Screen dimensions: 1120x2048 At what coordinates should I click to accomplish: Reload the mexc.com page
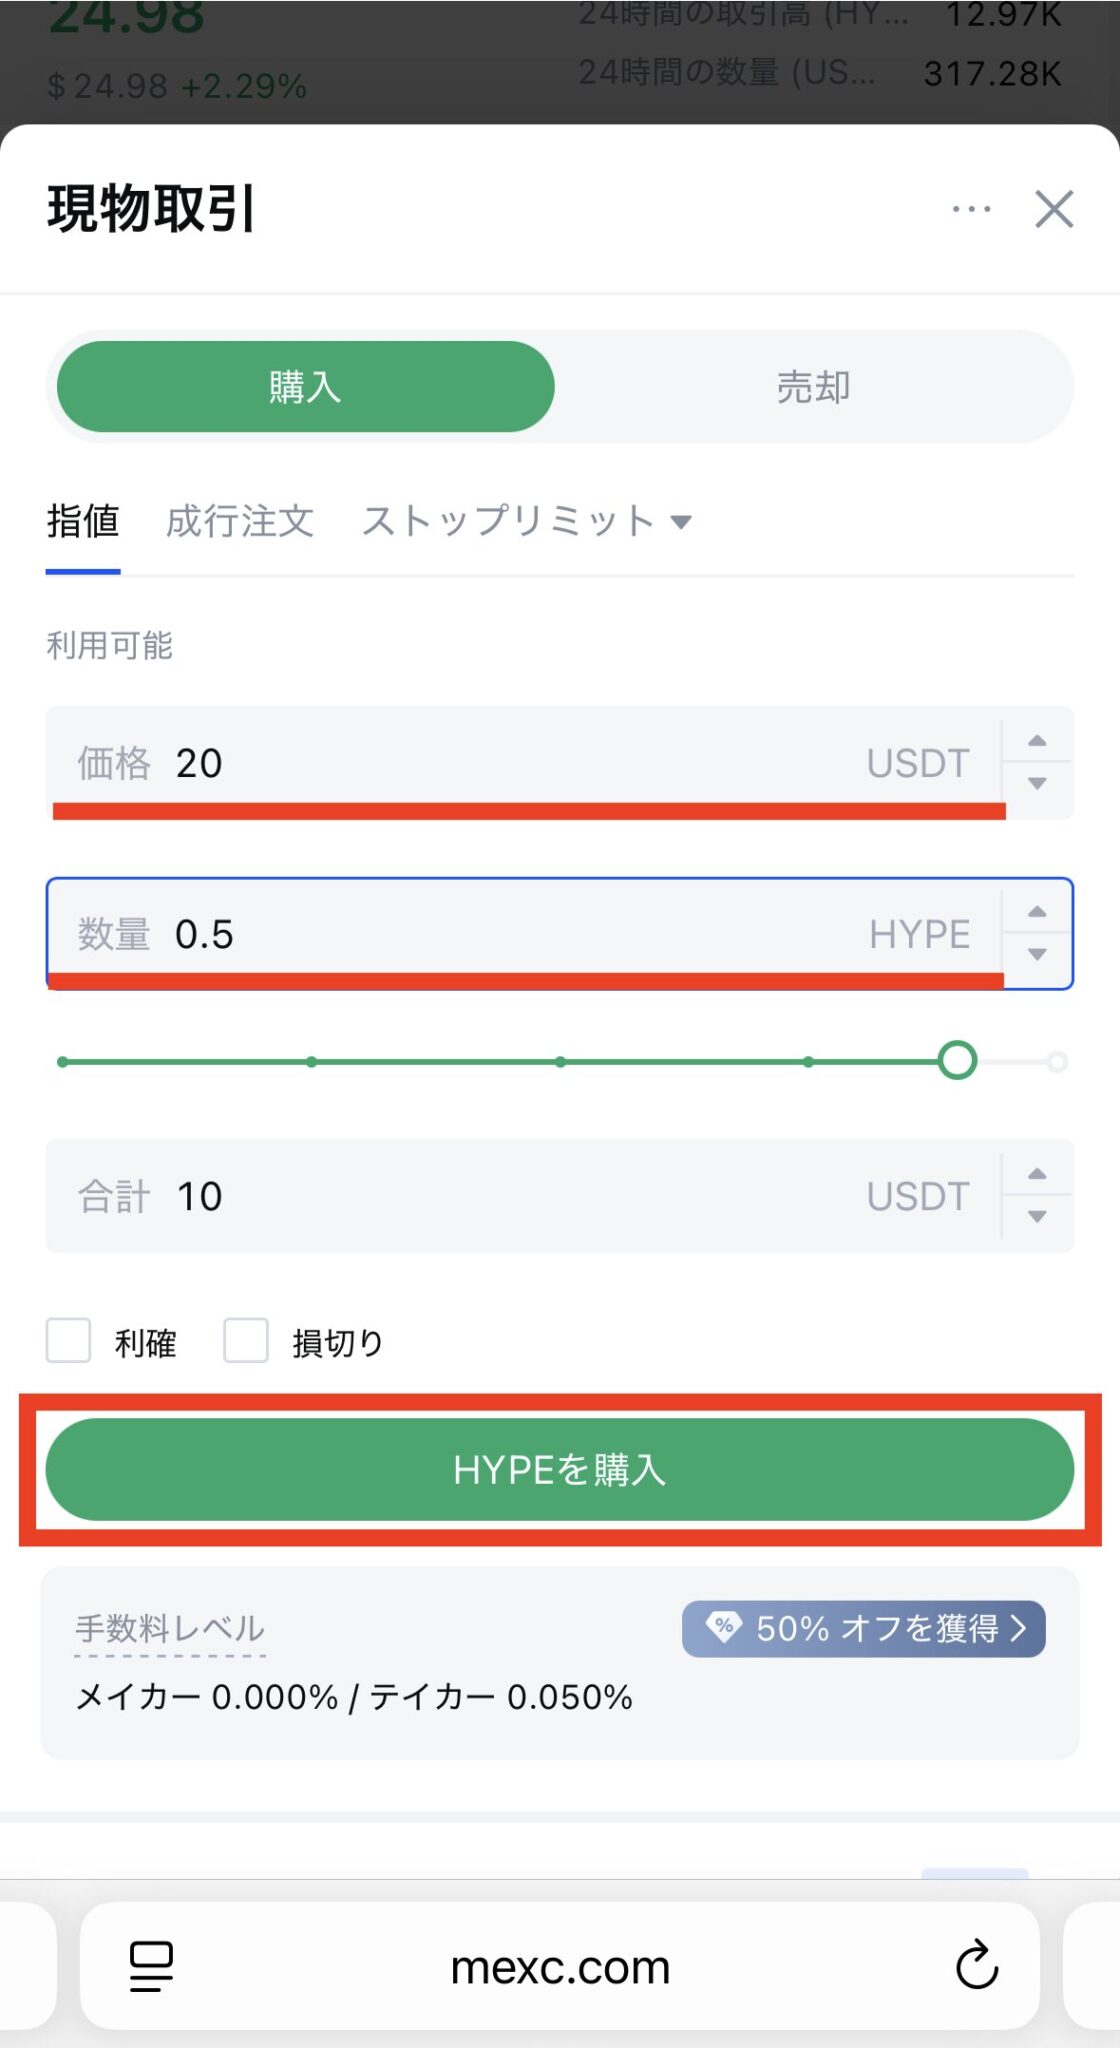click(x=976, y=1965)
